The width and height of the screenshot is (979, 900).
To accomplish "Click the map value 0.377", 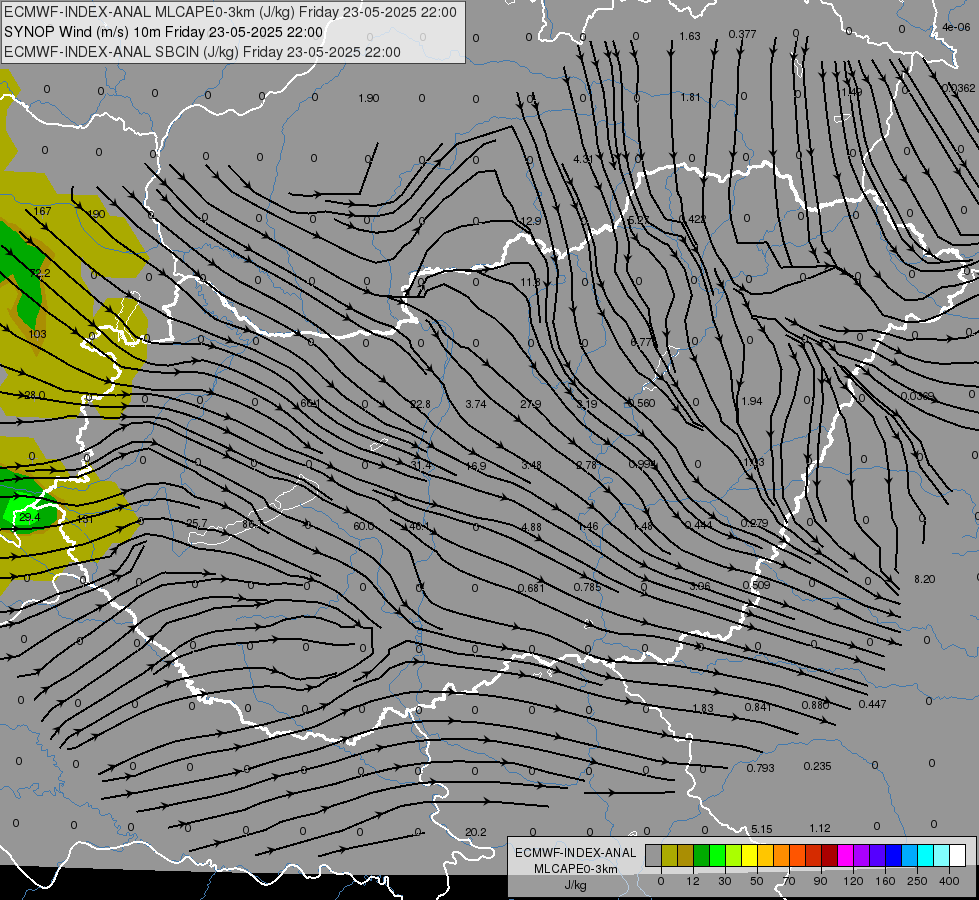I will pos(742,34).
